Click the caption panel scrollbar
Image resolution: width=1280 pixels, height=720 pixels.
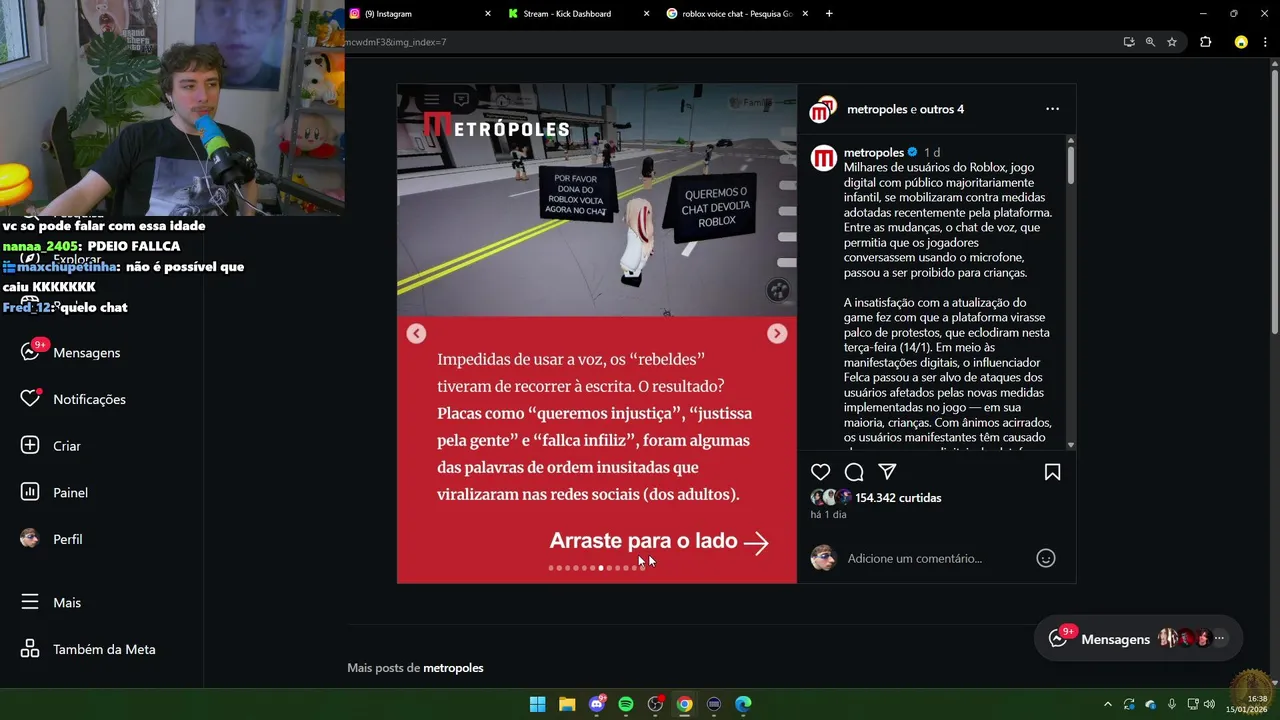1071,165
